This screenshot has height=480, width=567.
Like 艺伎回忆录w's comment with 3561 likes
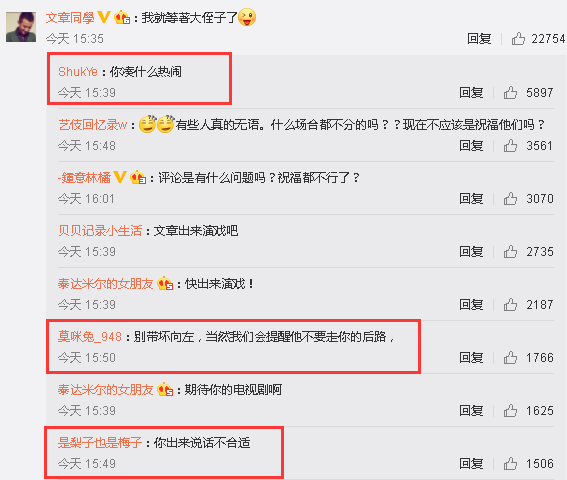click(510, 146)
